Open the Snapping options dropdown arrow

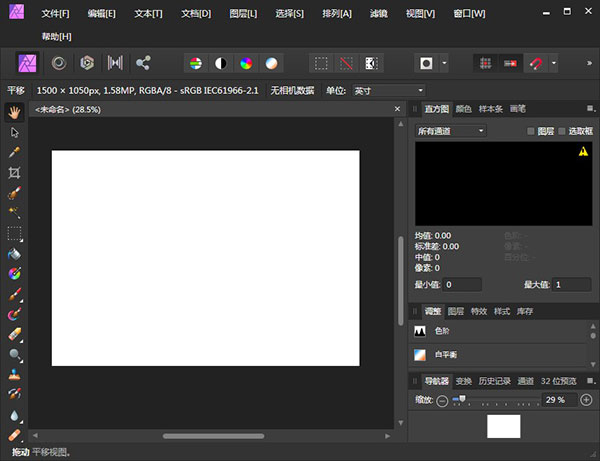[x=554, y=64]
